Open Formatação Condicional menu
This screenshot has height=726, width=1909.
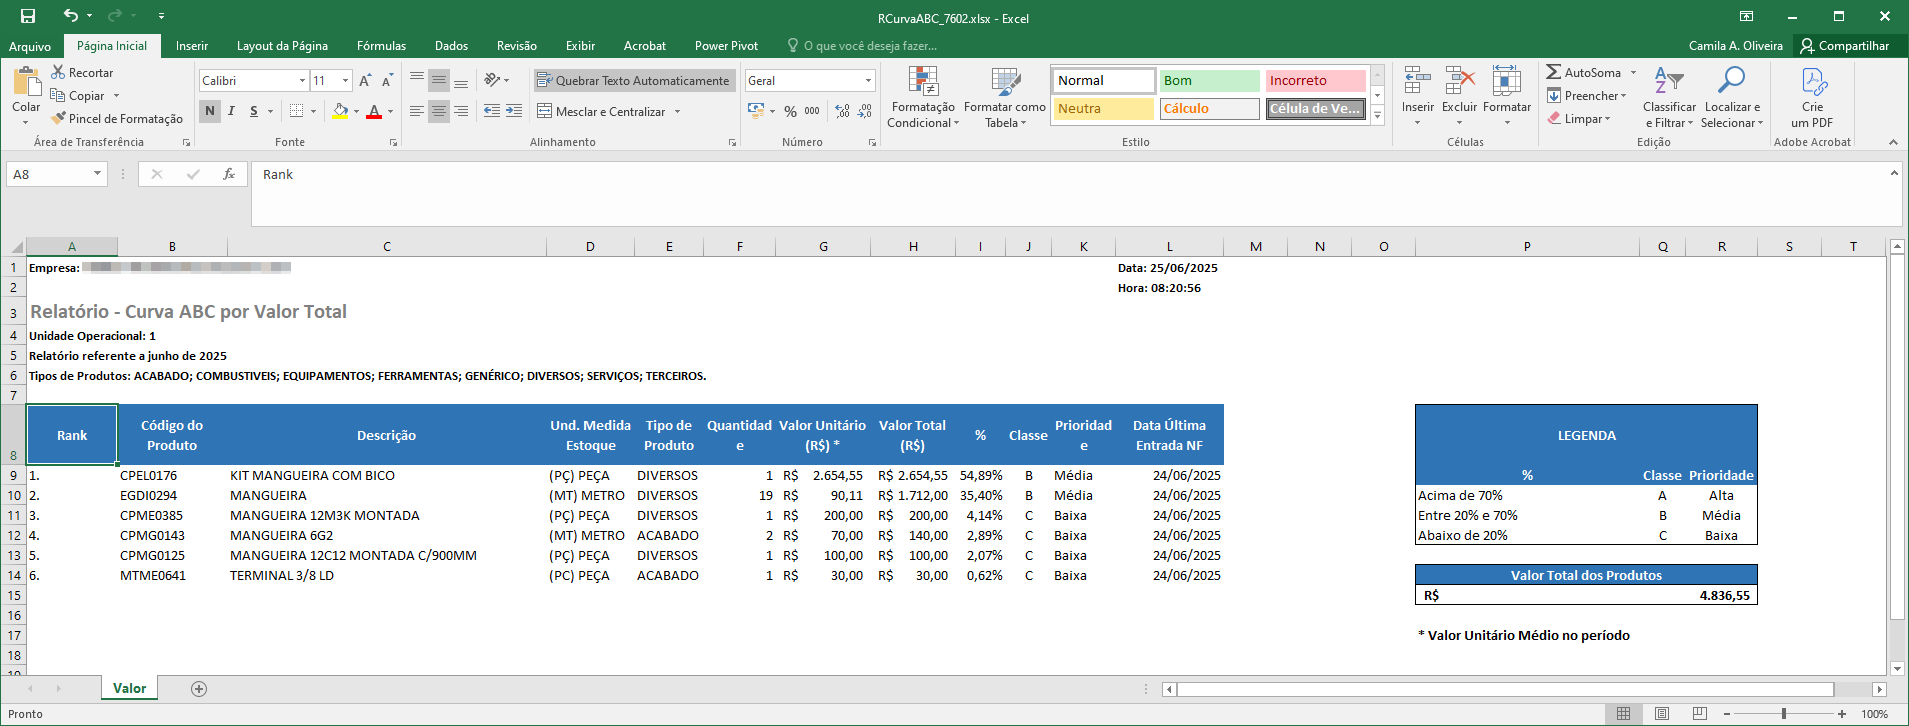pyautogui.click(x=923, y=97)
